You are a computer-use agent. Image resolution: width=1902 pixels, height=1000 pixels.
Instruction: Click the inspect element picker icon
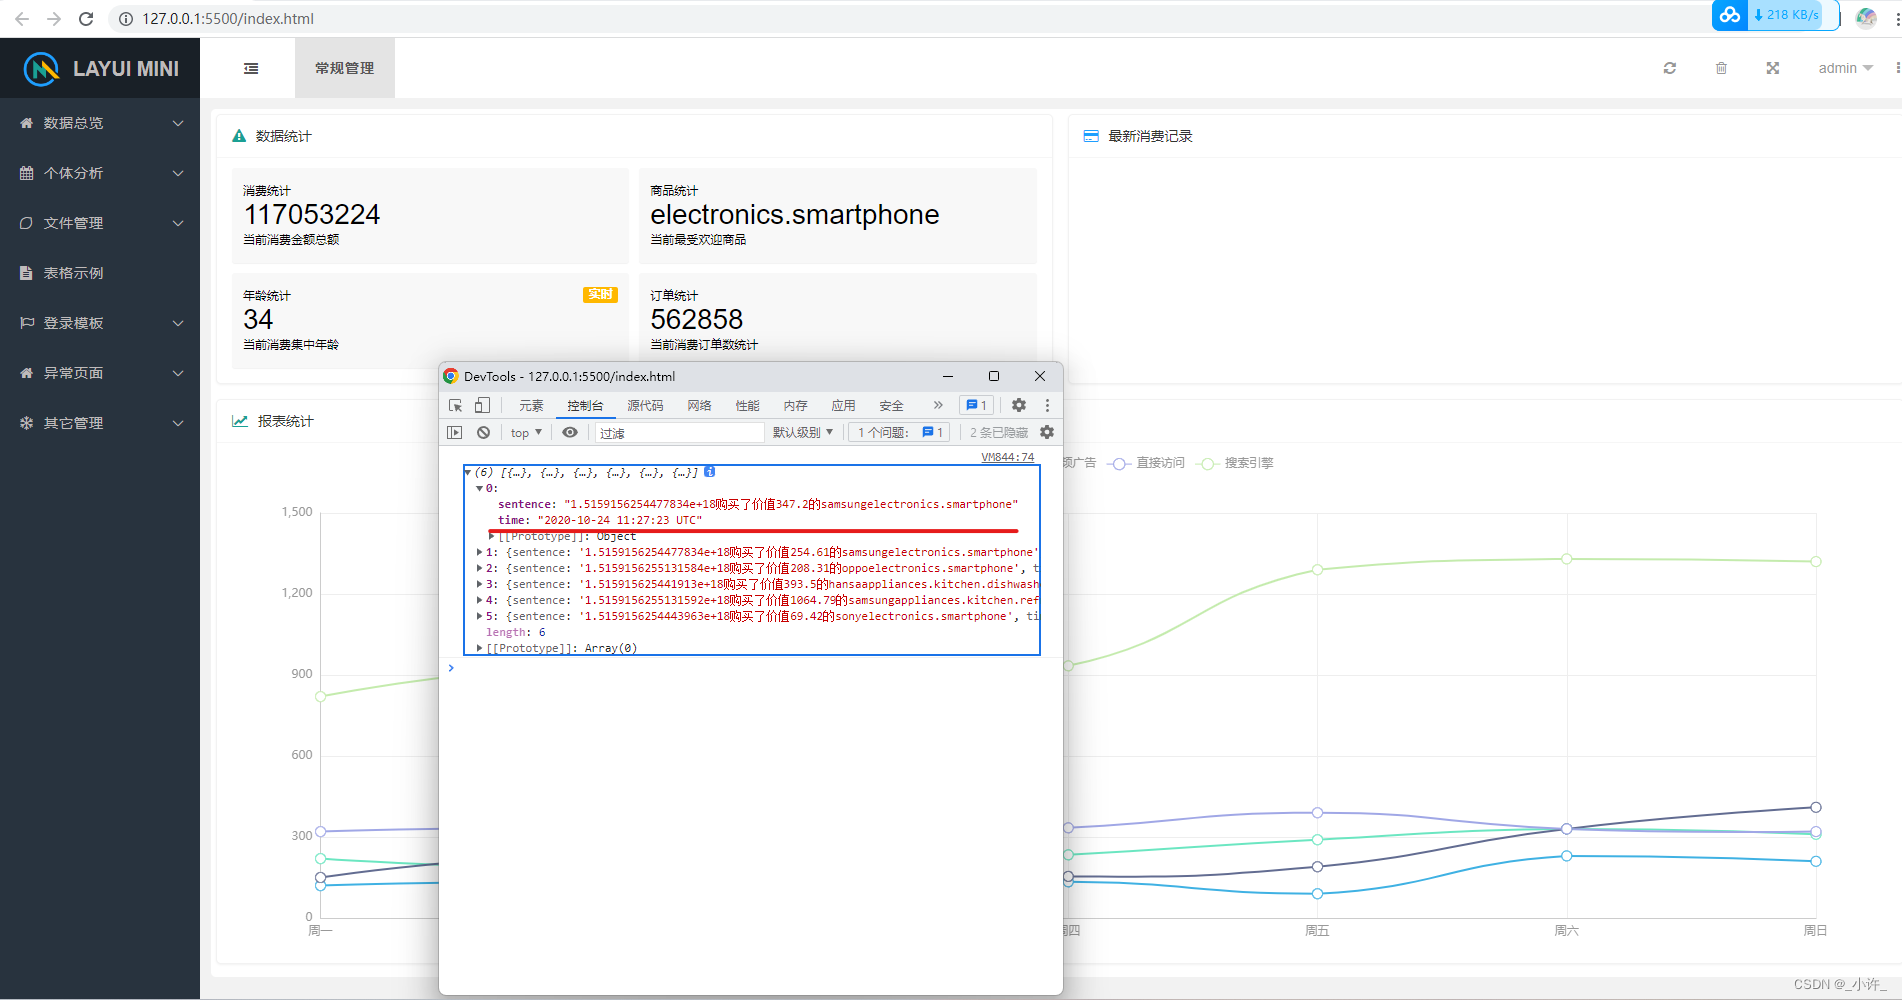point(456,405)
